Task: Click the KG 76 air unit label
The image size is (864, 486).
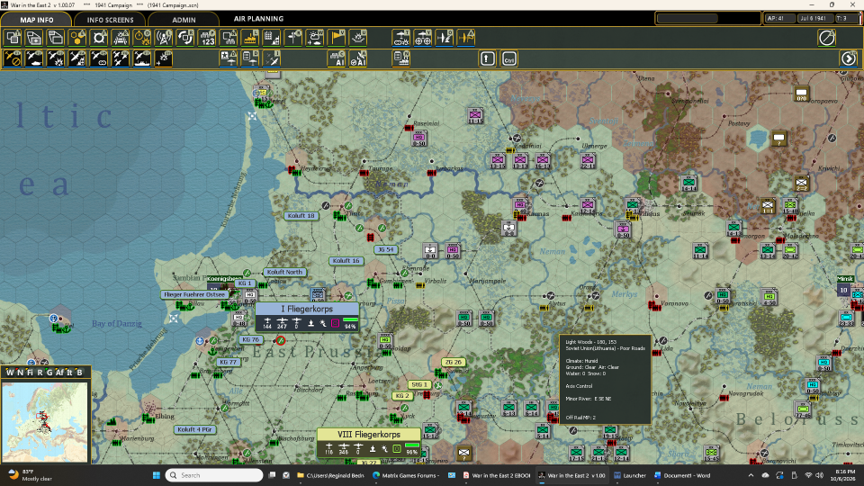Action: 250,339
